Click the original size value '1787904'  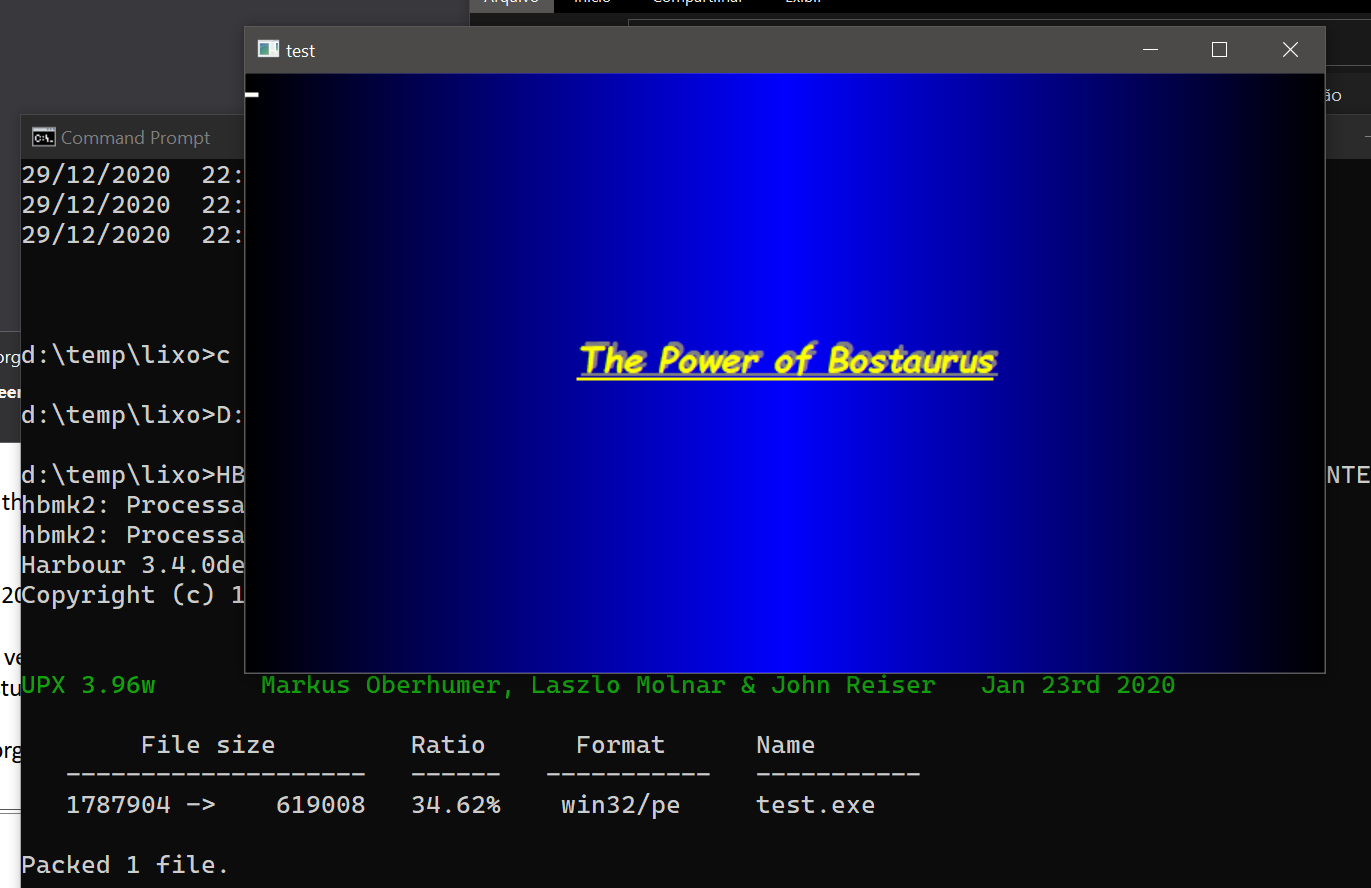[118, 805]
